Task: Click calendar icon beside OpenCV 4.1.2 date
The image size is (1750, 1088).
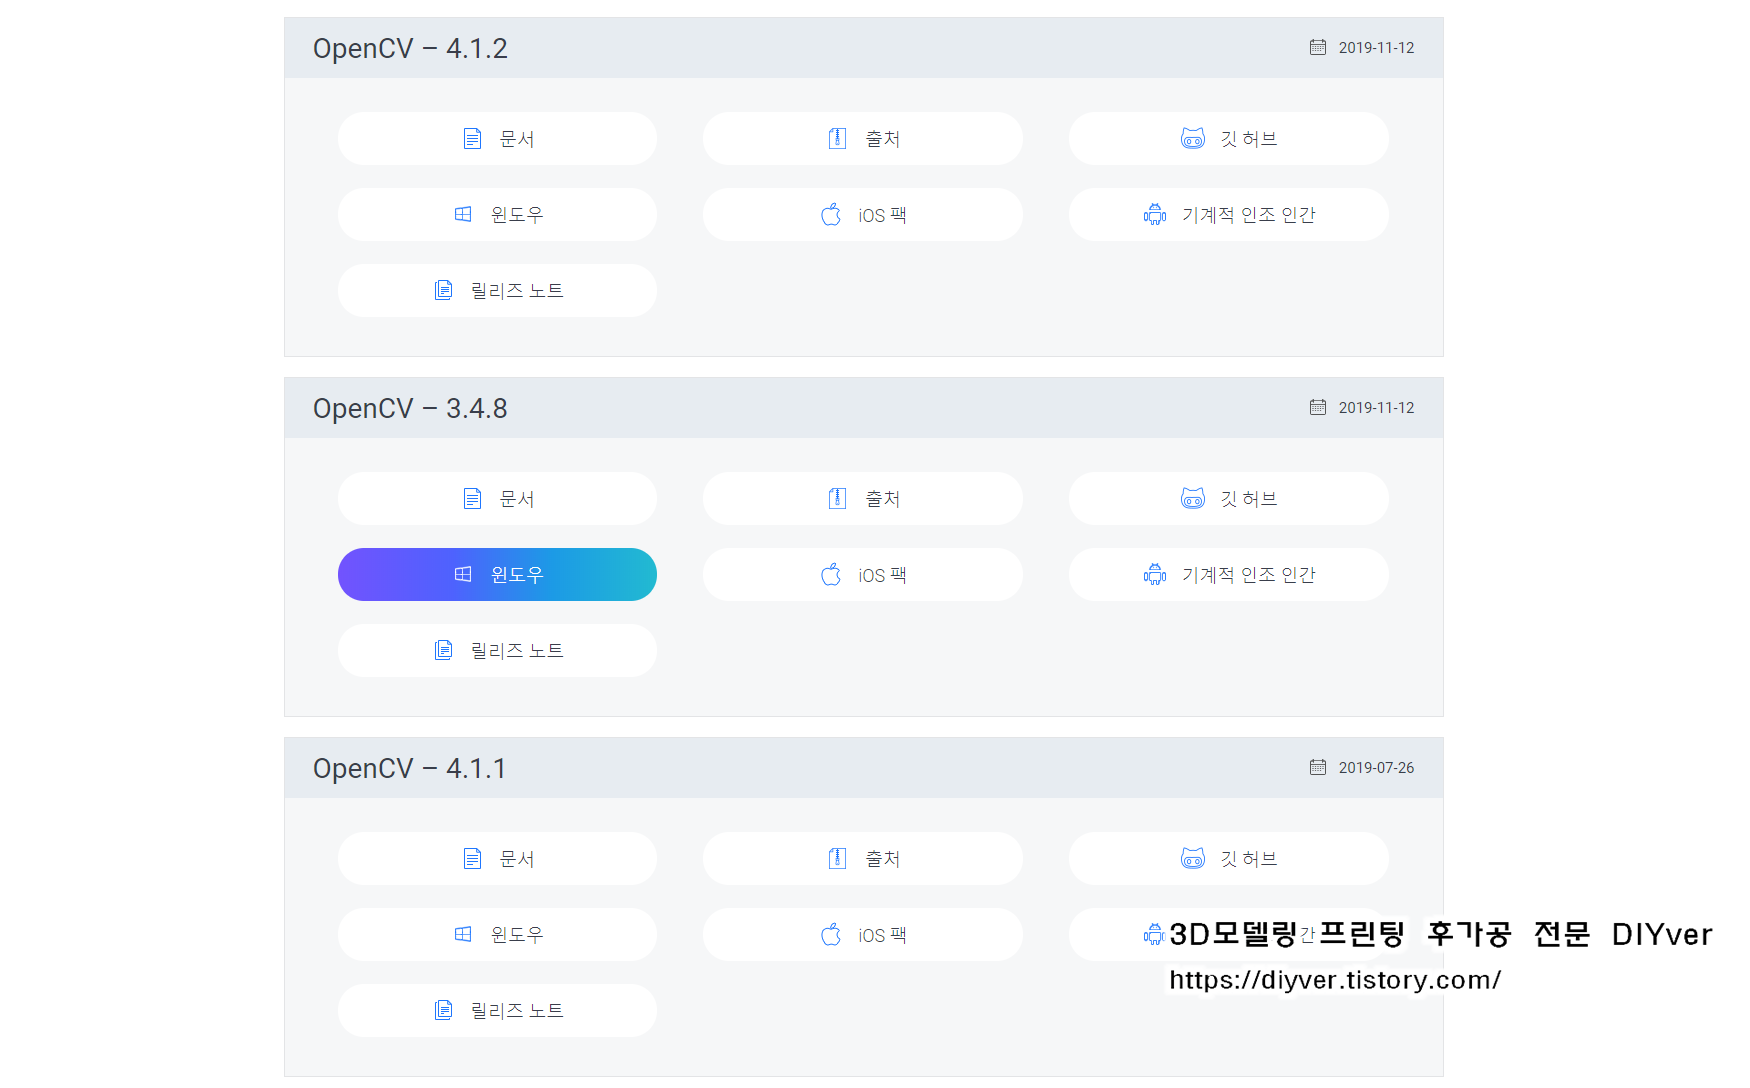Action: click(1318, 47)
